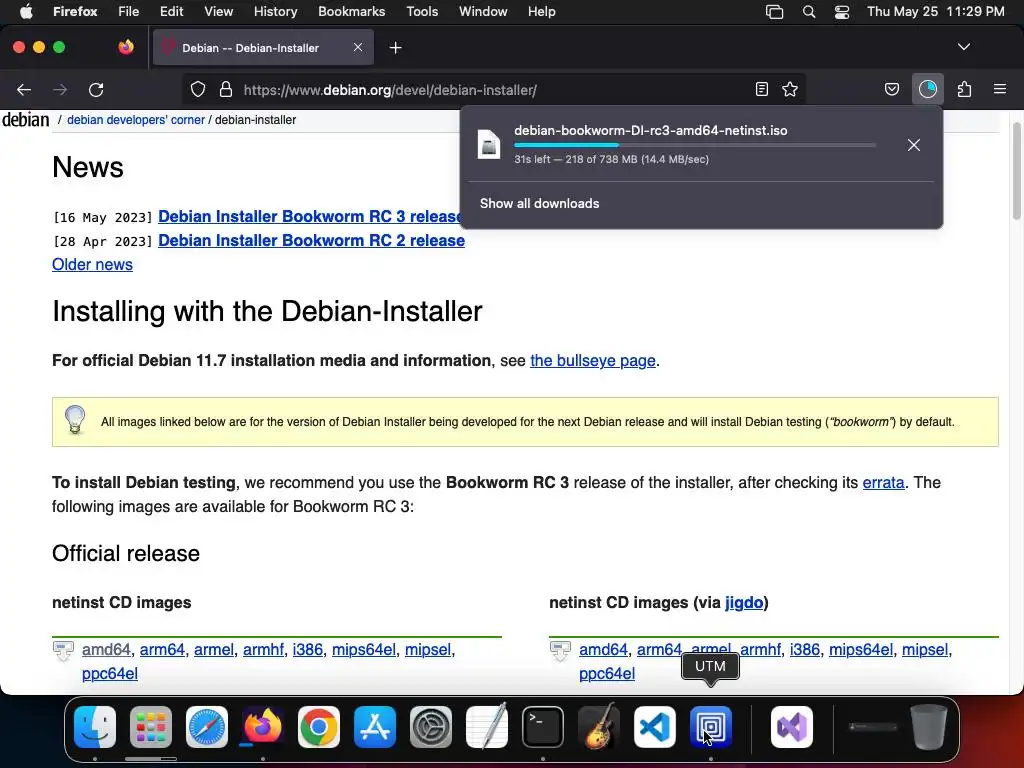Download amd64 netinst CD image
Screen dimensions: 1024x768
[106, 649]
